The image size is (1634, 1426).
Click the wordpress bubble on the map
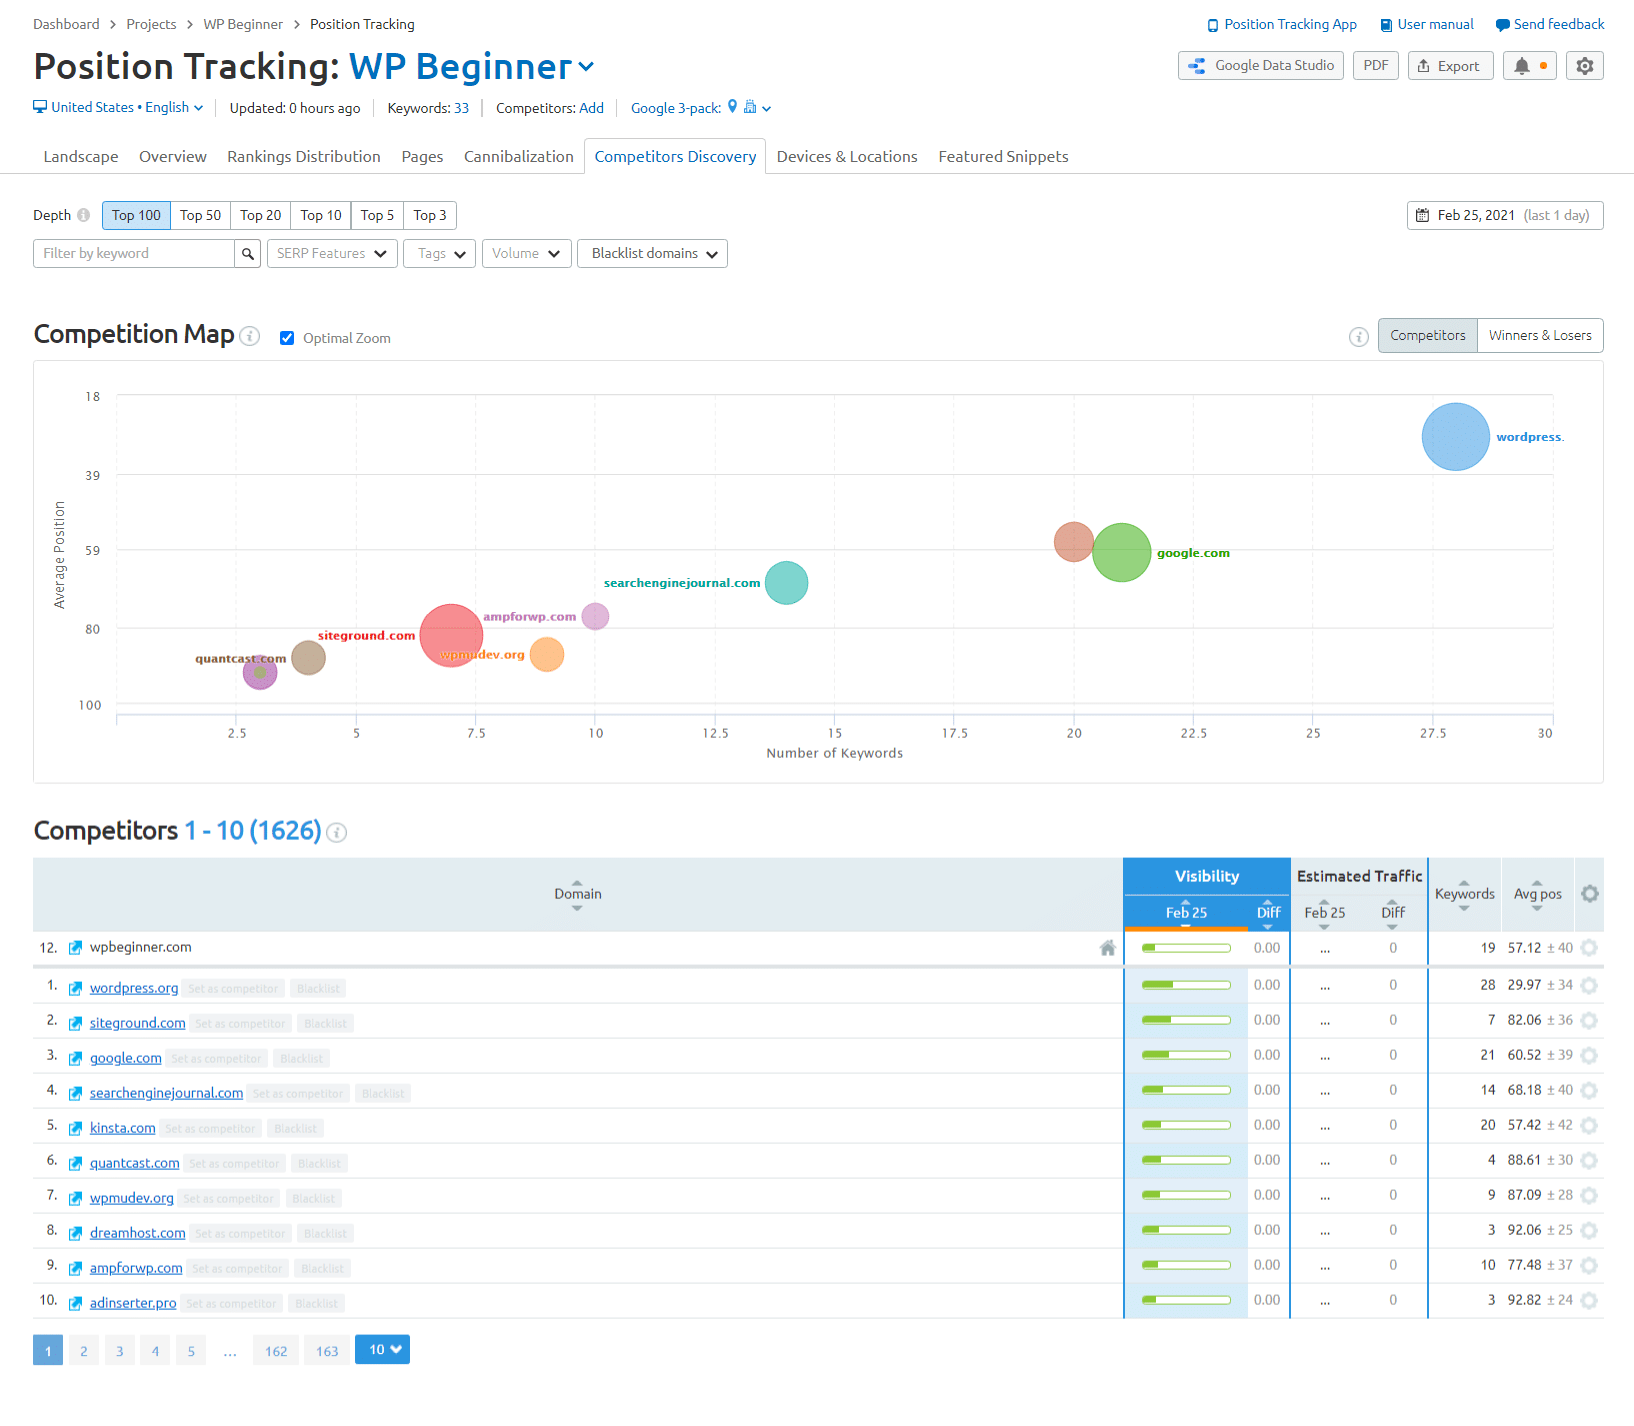(1456, 437)
